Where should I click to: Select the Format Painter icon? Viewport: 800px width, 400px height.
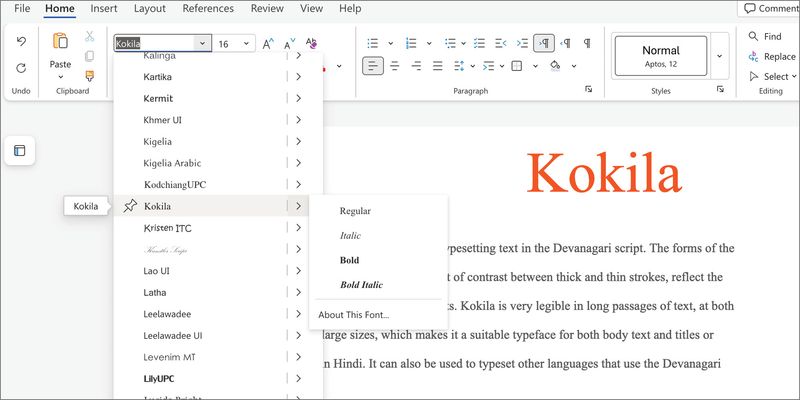89,76
